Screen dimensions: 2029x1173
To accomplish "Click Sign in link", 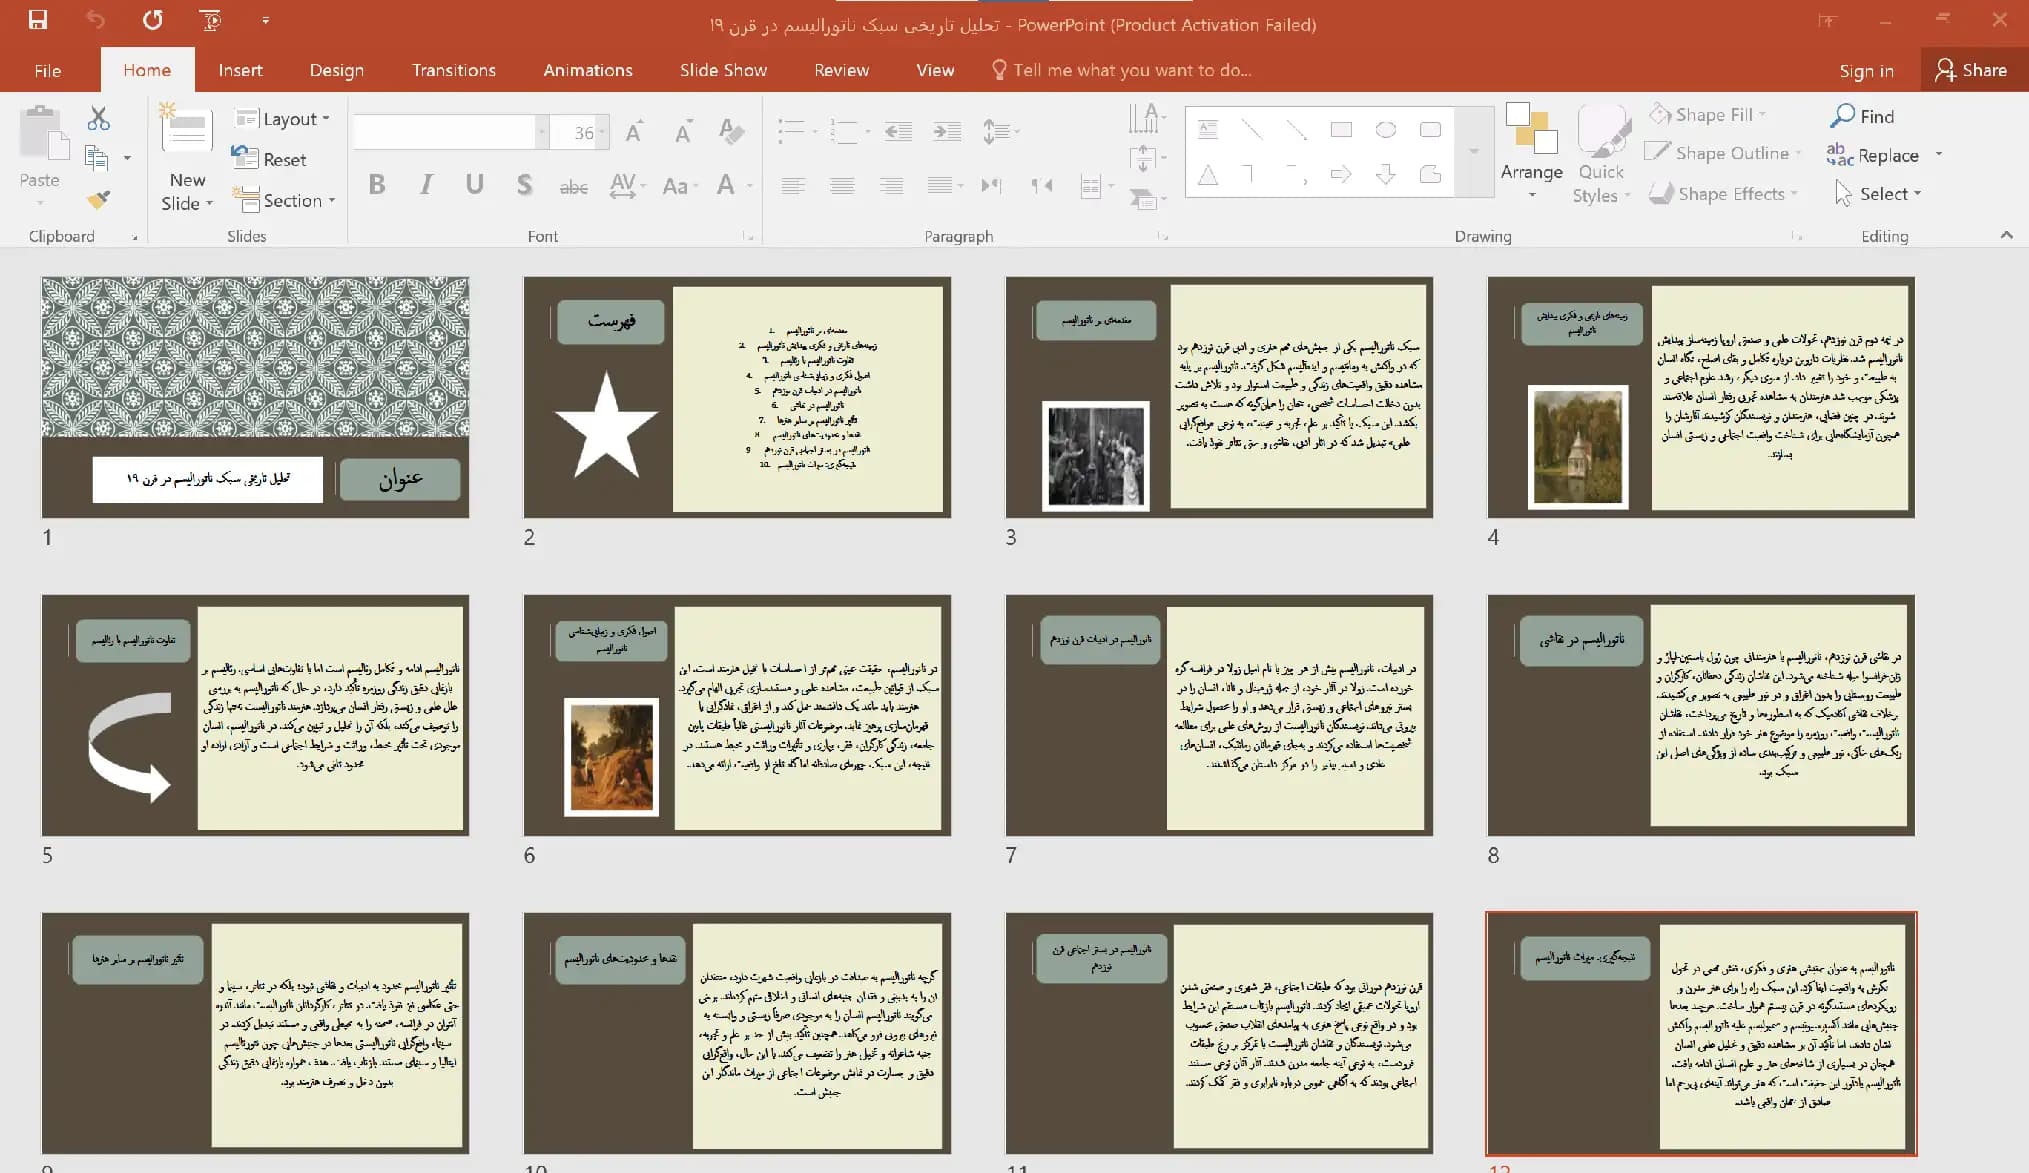I will 1866,71.
